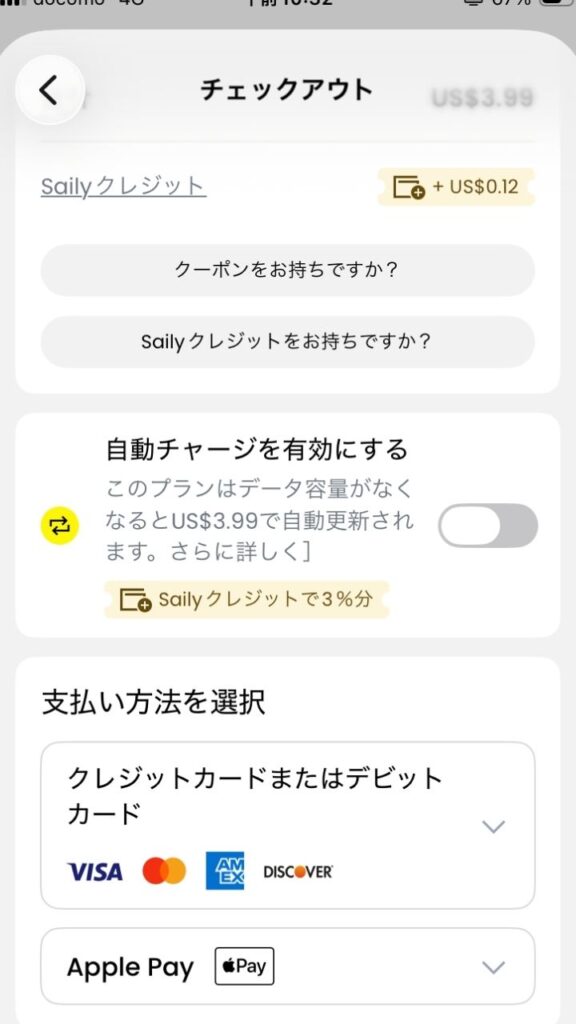Tap the back arrow on checkout screen
Image resolution: width=576 pixels, height=1024 pixels.
pyautogui.click(x=49, y=88)
